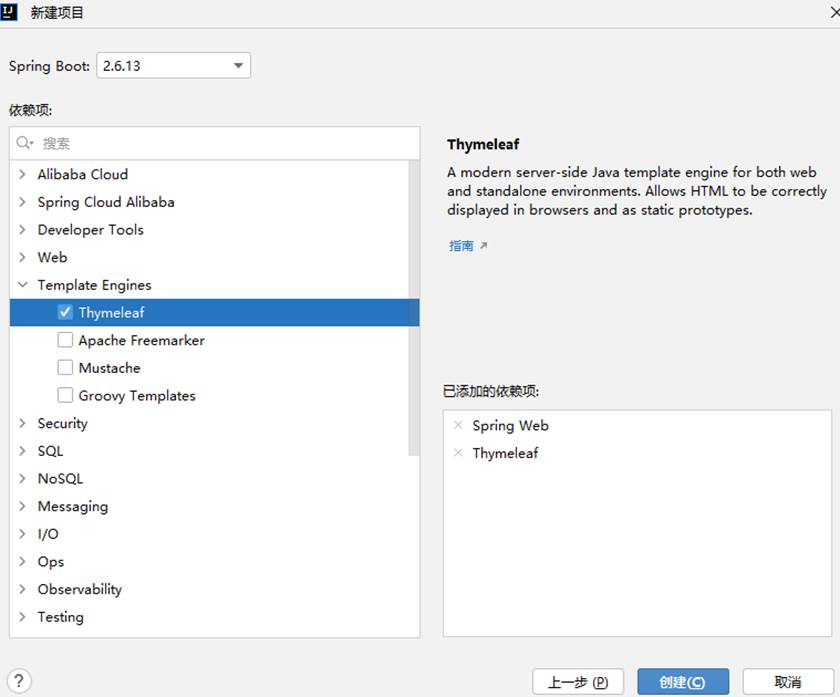Viewport: 840px width, 697px height.
Task: Click the Template Engines label
Action: pyautogui.click(x=94, y=285)
